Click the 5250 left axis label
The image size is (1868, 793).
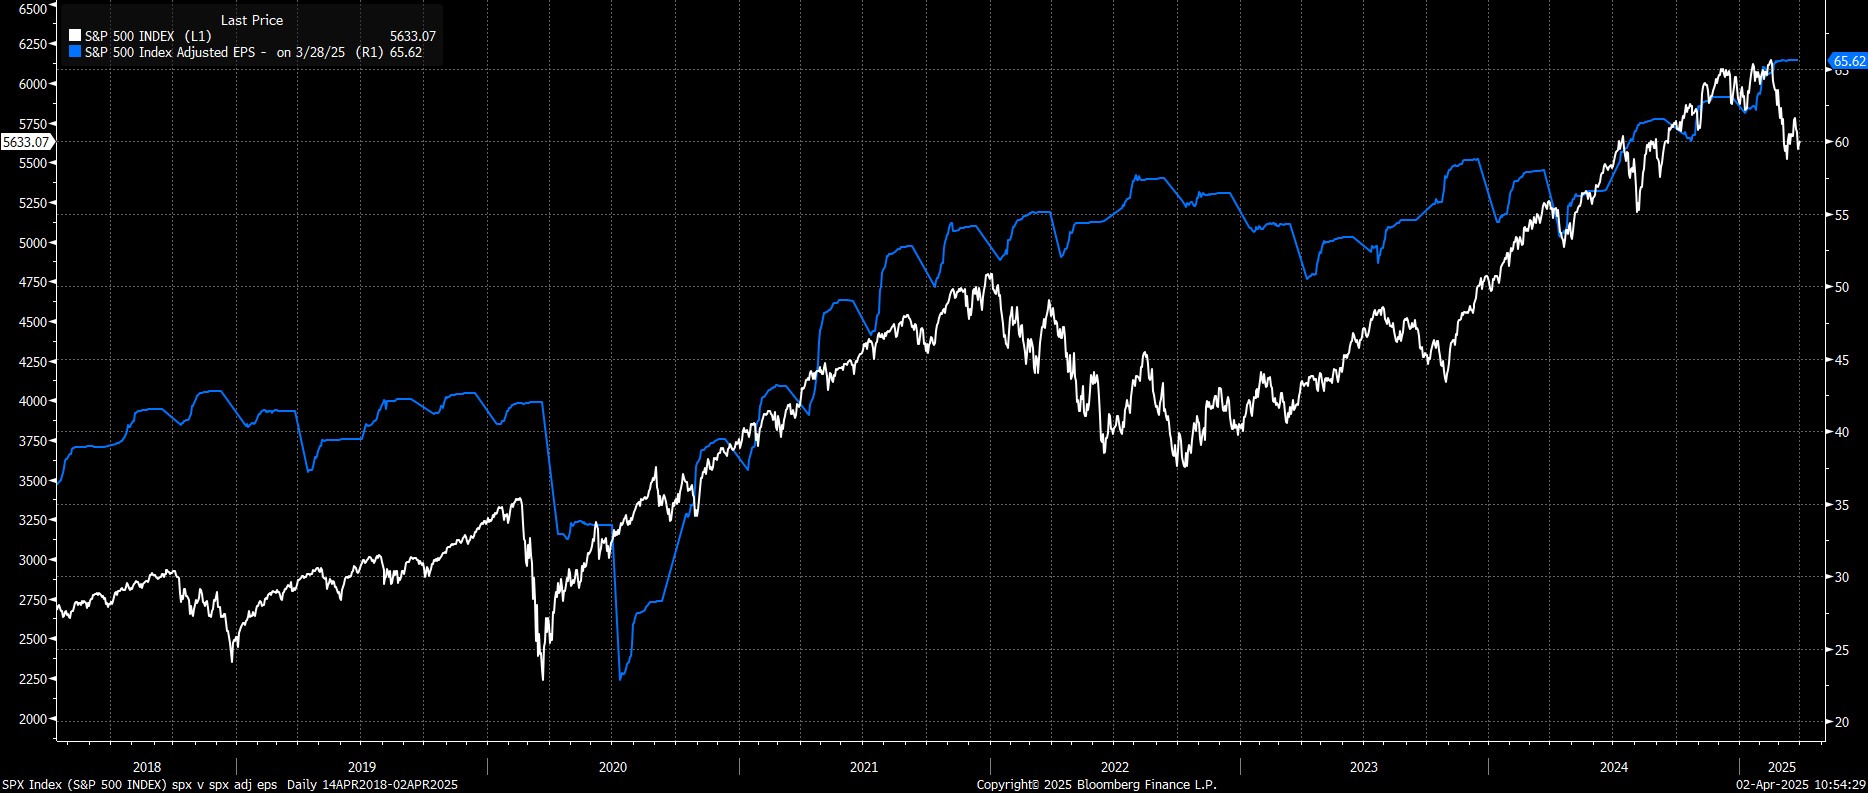[32, 203]
